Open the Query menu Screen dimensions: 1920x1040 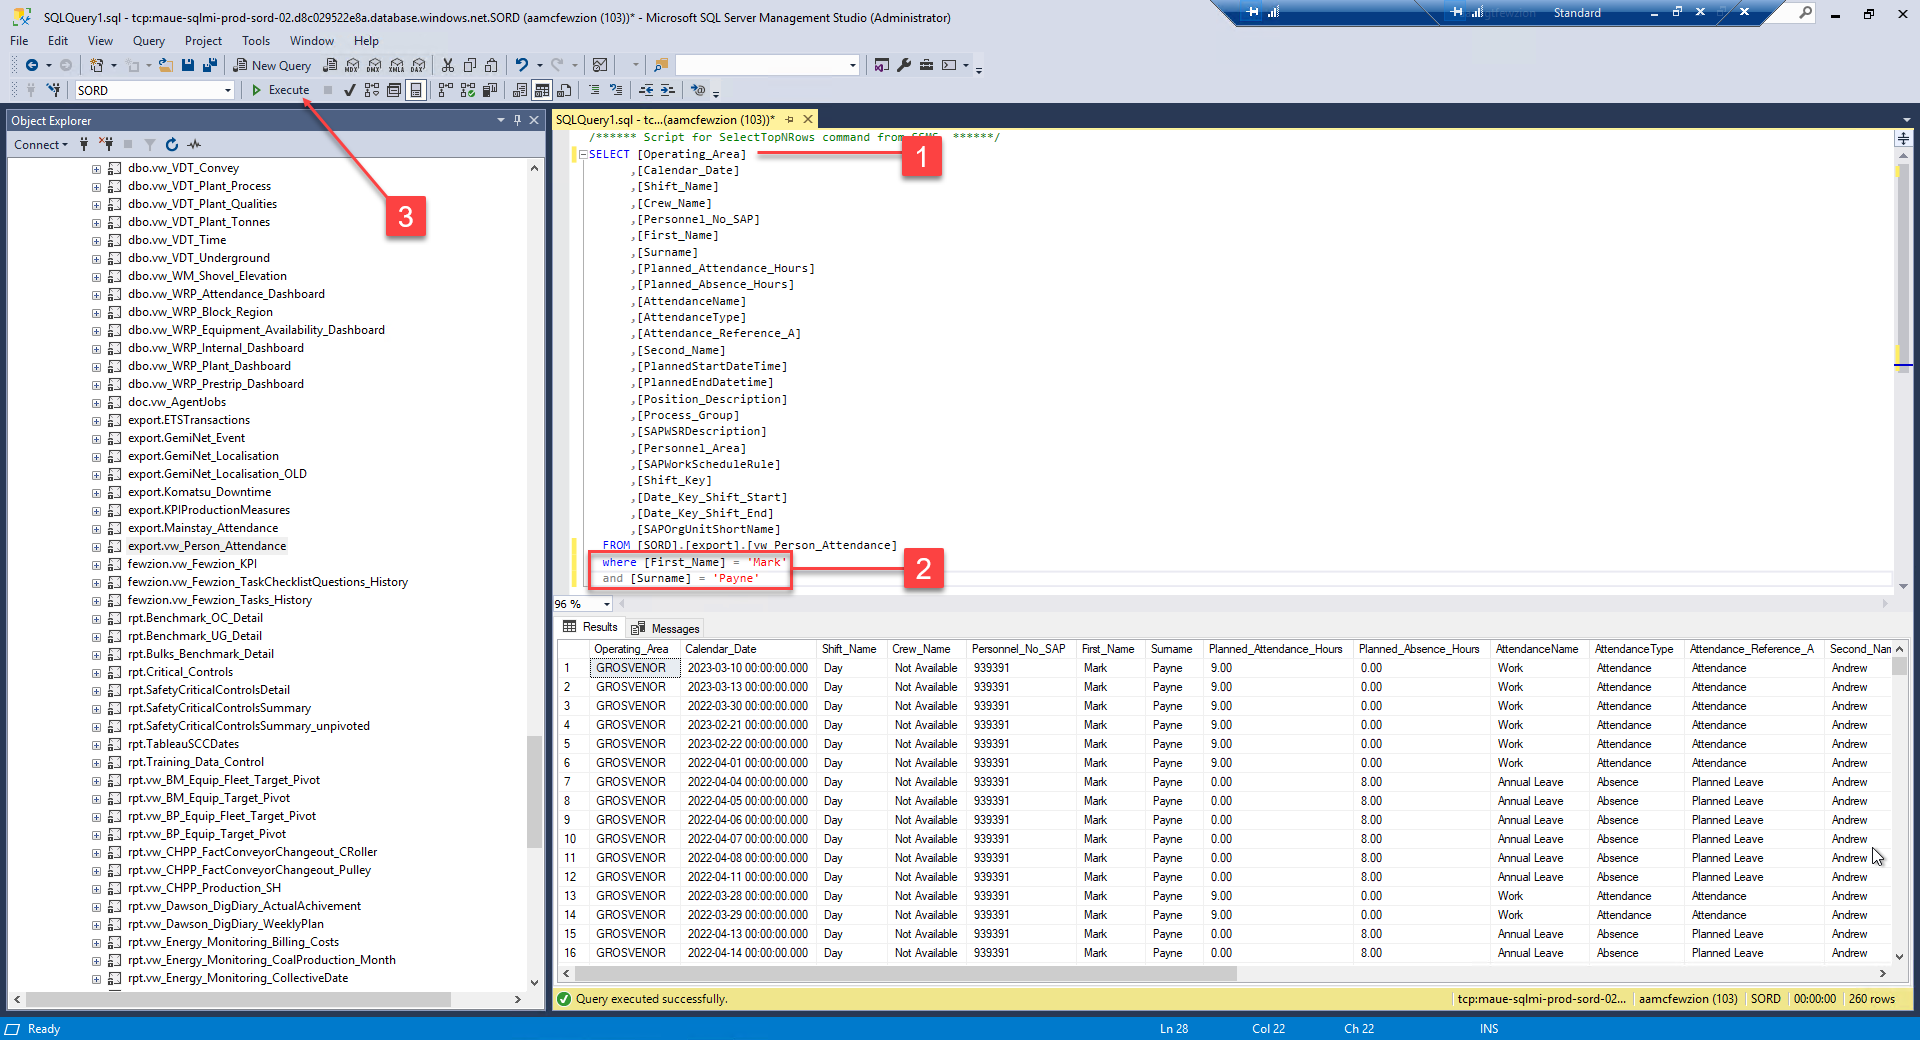tap(148, 41)
